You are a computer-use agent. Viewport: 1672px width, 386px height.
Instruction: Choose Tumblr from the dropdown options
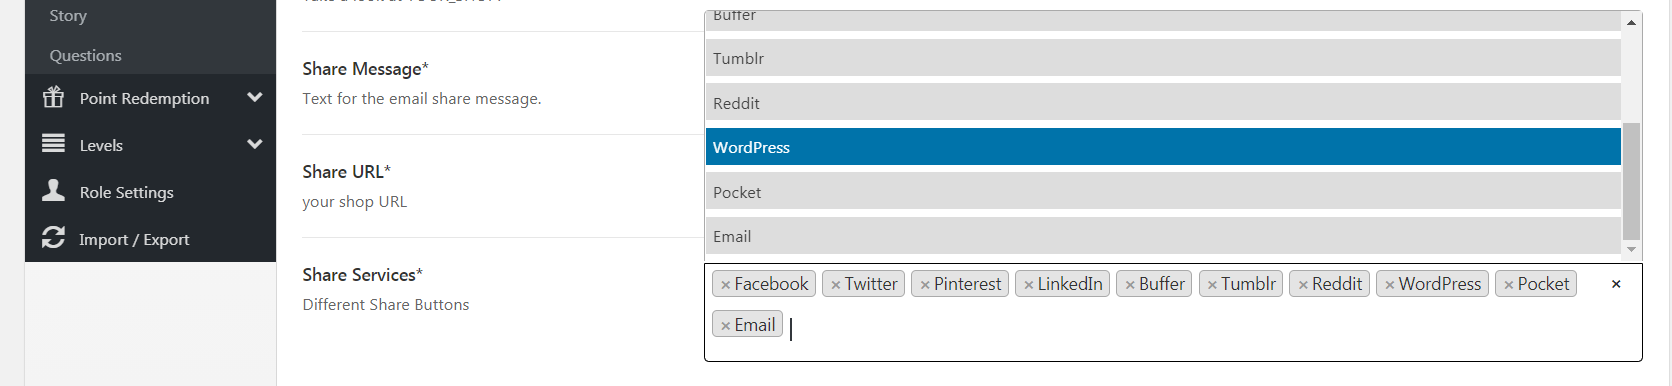tap(1163, 58)
